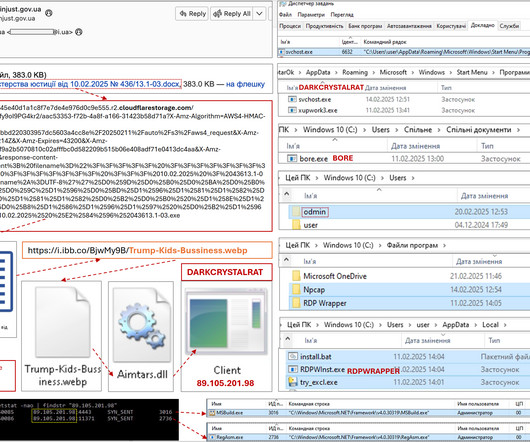This screenshot has height=442, width=530.
Task: Click the Roaming breadcrumb segment
Action: pos(355,72)
